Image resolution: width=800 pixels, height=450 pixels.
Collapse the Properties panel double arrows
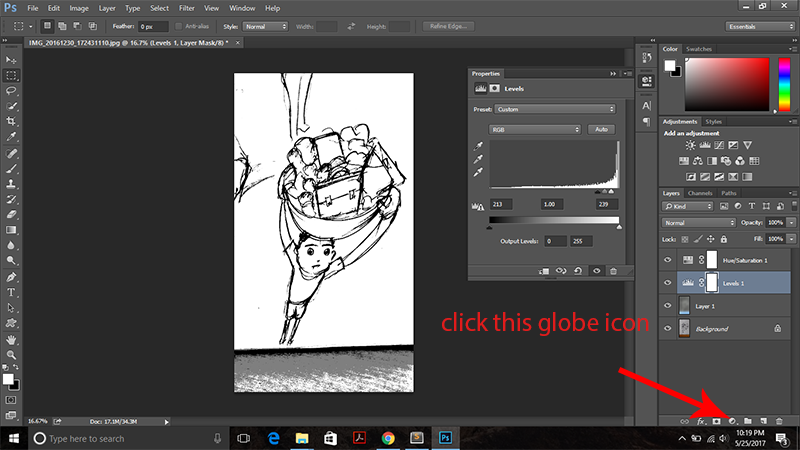(613, 73)
